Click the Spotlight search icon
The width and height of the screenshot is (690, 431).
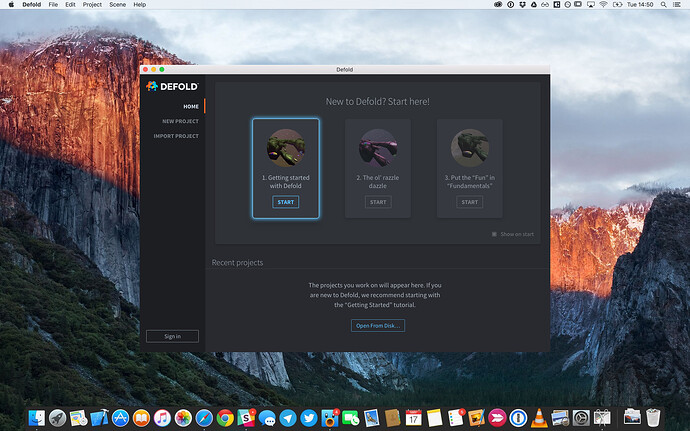coord(664,5)
